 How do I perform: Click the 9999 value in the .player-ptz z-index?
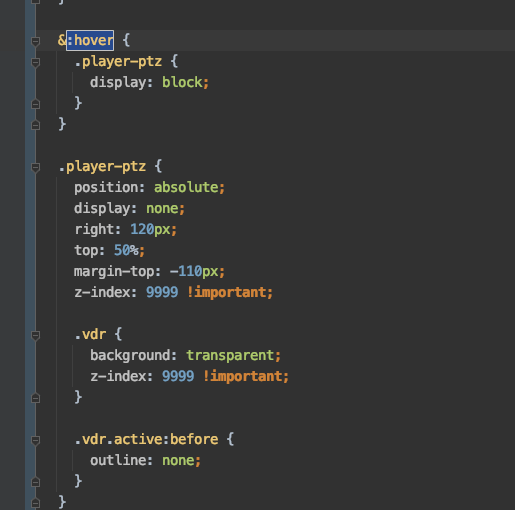pyautogui.click(x=162, y=292)
